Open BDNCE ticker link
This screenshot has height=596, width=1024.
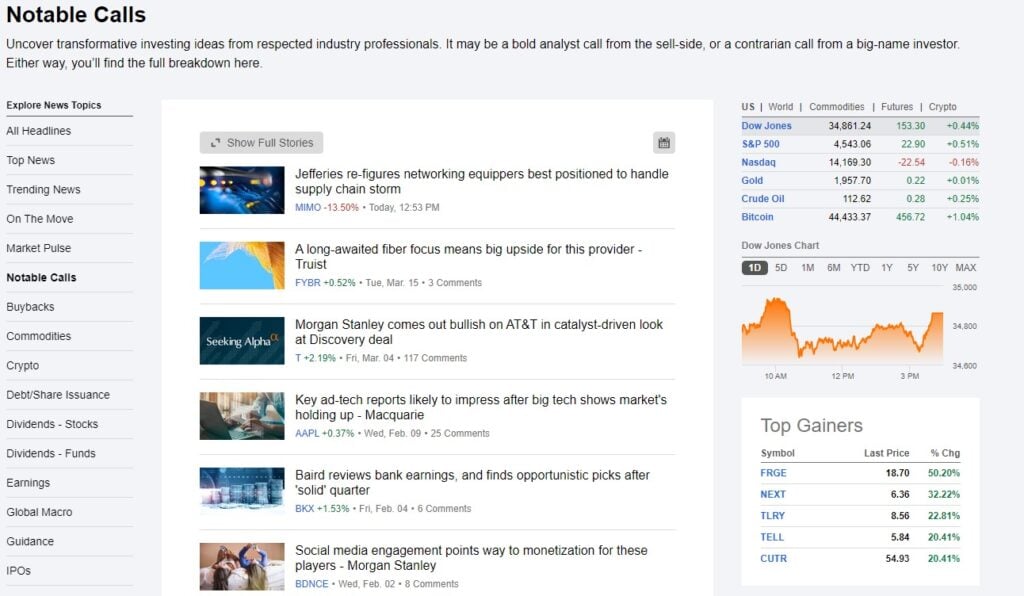click(312, 584)
